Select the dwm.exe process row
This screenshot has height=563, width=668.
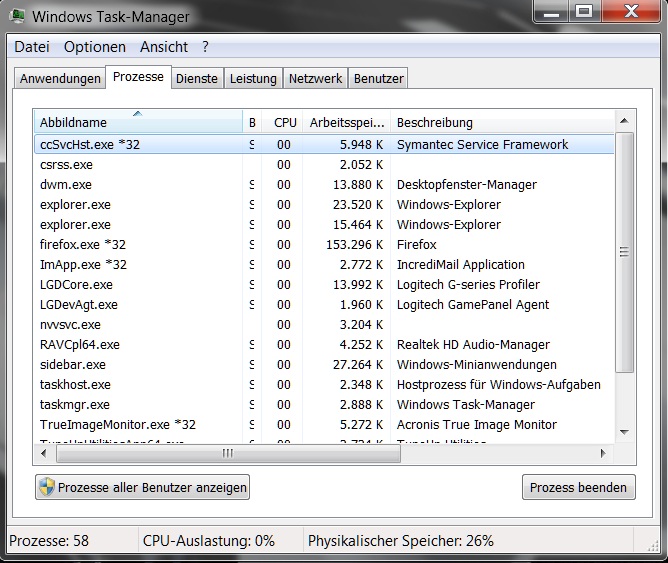click(x=324, y=184)
